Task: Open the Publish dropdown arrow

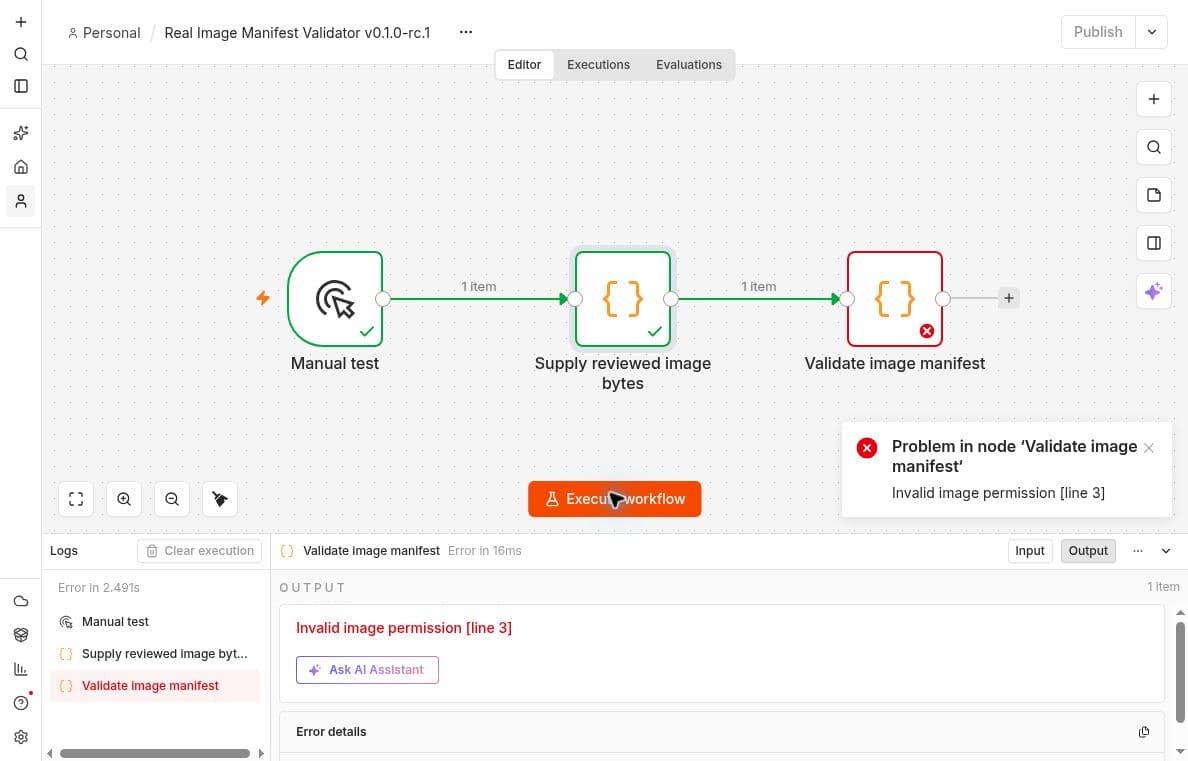Action: (x=1152, y=32)
